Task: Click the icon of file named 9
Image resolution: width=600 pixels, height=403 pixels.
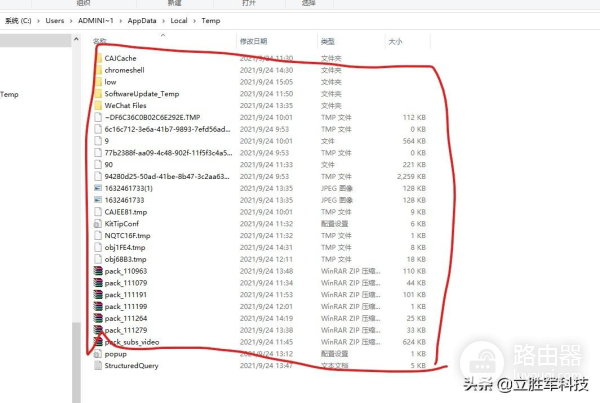Action: [98, 141]
